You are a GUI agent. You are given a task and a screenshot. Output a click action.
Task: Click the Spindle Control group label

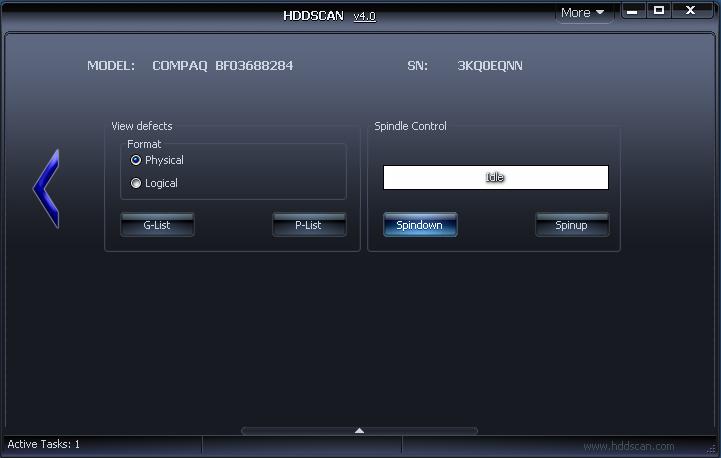[x=410, y=126]
